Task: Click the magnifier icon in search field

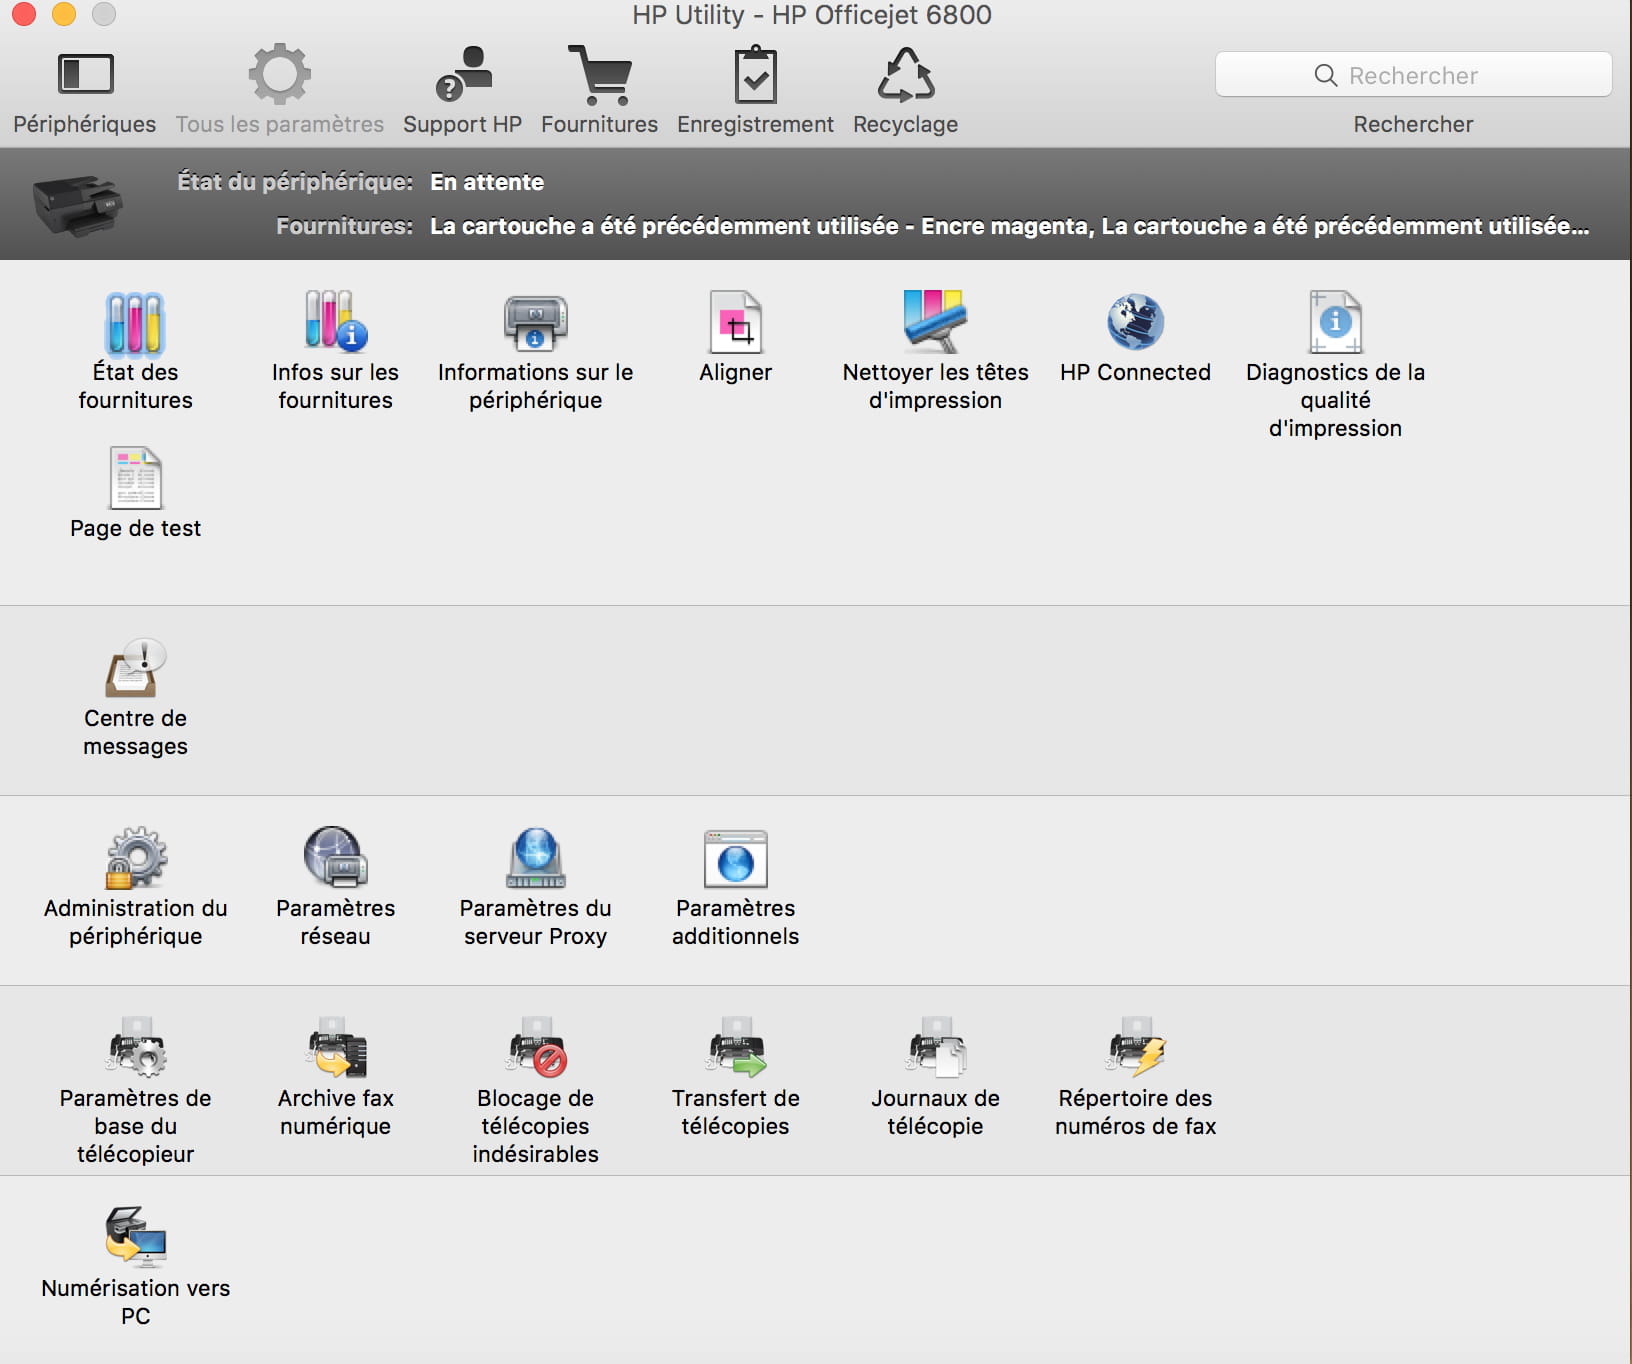Action: click(x=1326, y=75)
